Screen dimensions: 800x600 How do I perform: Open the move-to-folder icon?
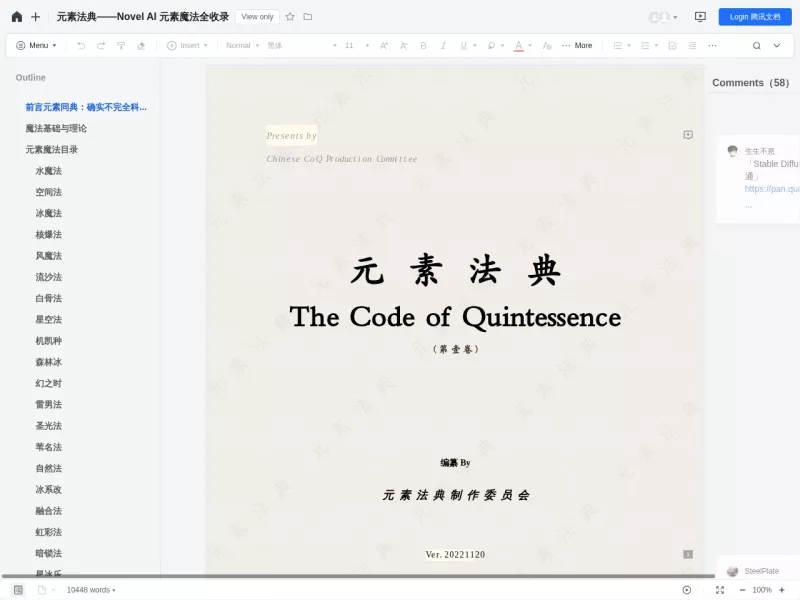coord(308,17)
